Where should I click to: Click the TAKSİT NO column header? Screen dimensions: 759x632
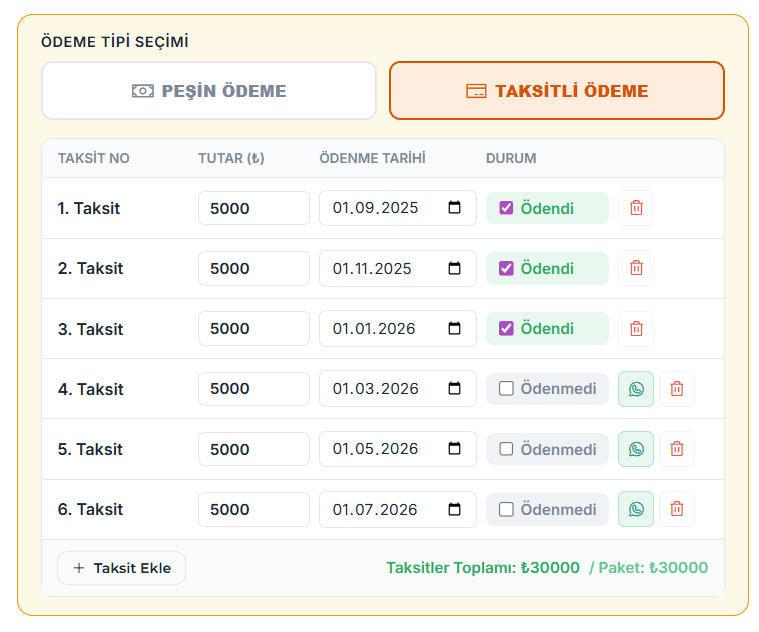pyautogui.click(x=94, y=158)
